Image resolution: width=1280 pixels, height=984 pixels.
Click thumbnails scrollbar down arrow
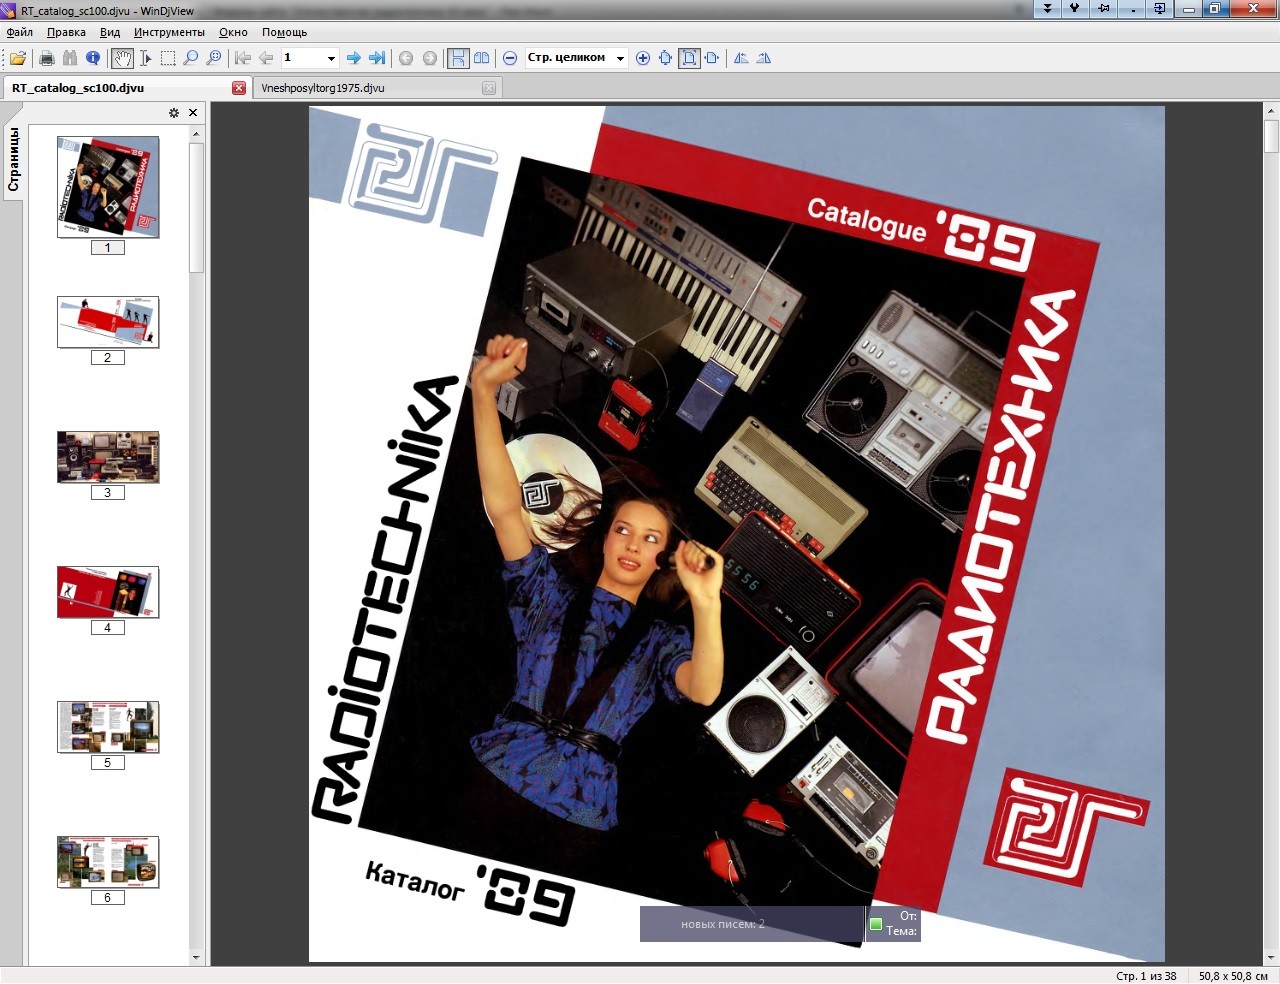point(196,957)
